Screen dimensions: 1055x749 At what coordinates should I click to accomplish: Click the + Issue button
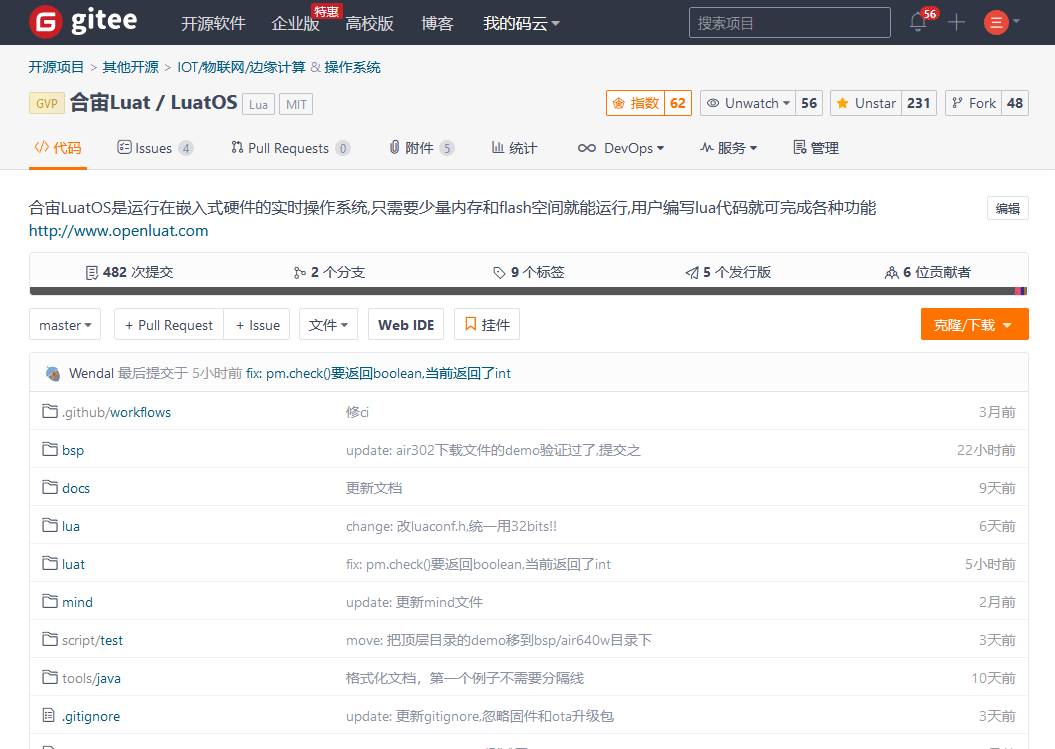[x=257, y=325]
